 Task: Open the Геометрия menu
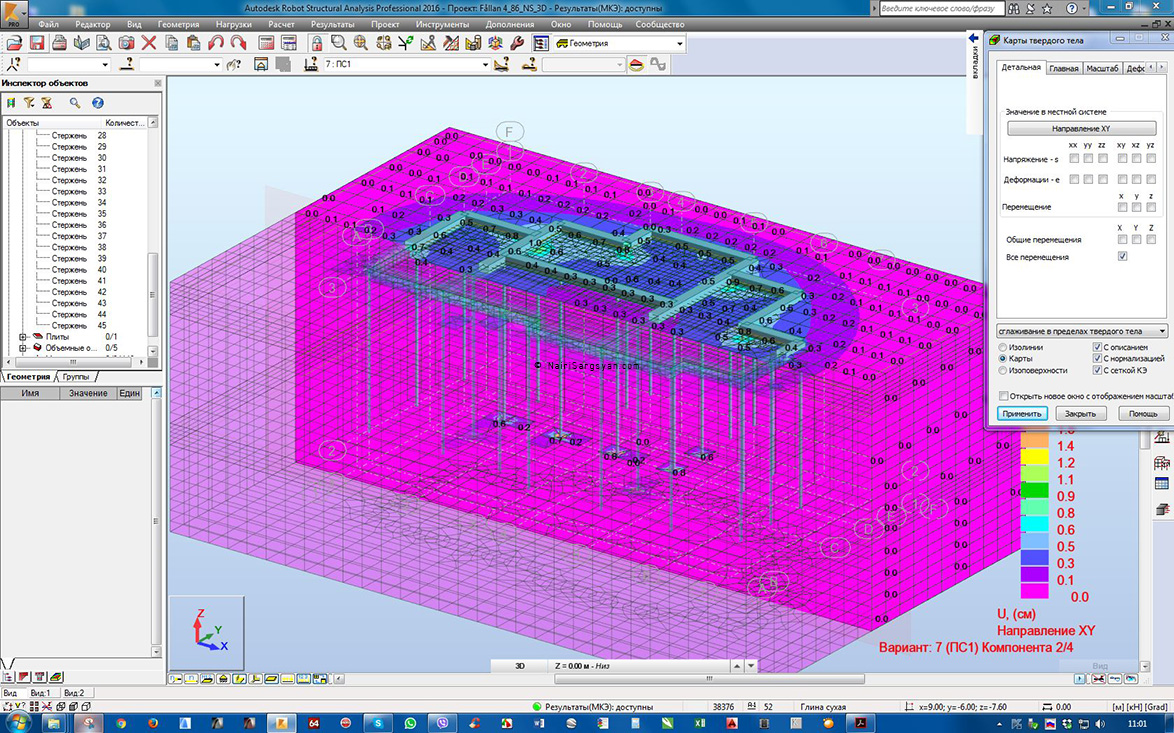coord(178,24)
